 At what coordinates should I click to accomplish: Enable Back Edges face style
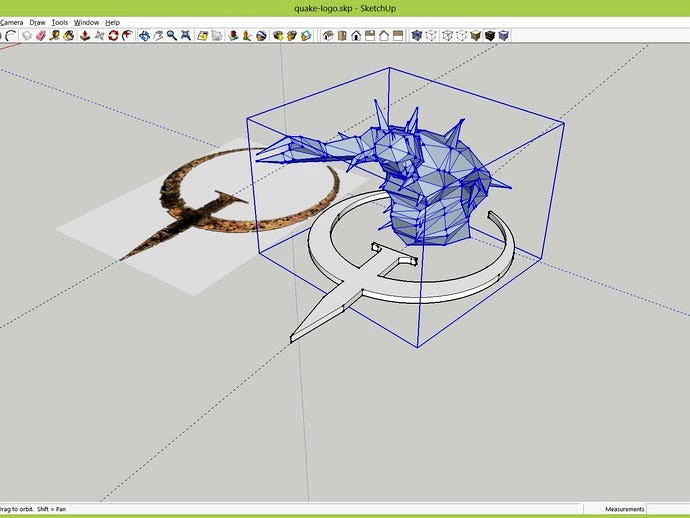click(x=431, y=36)
